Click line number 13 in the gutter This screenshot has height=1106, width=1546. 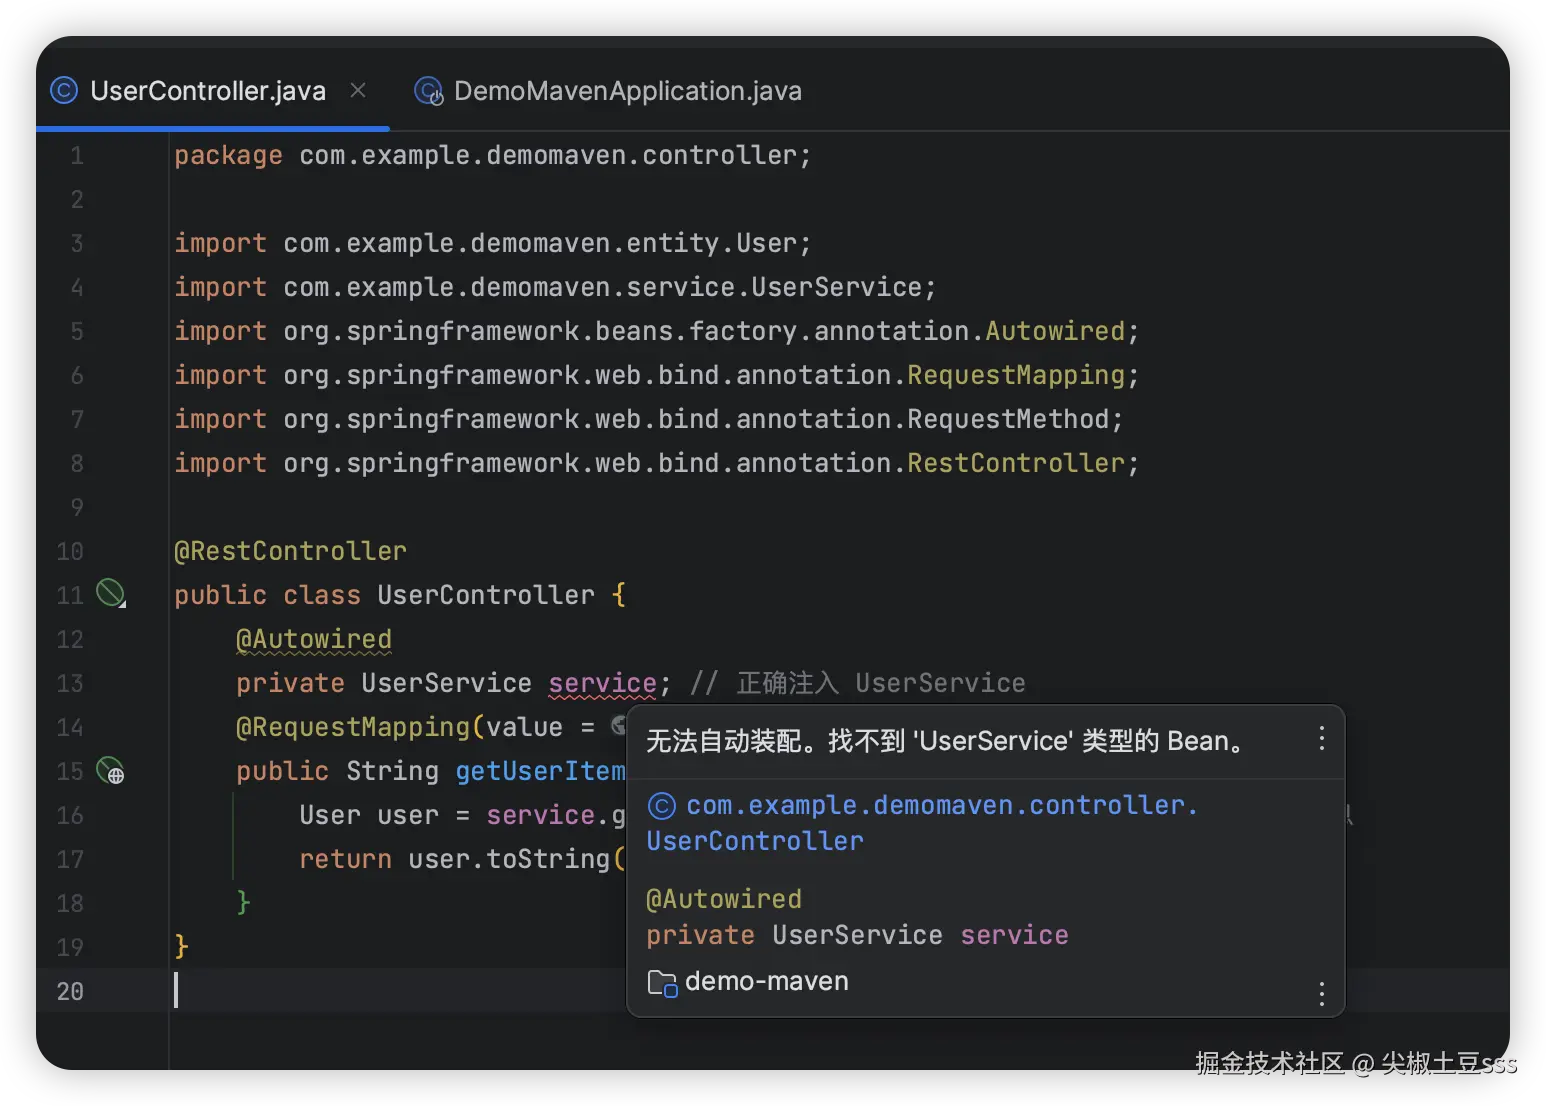click(x=70, y=683)
